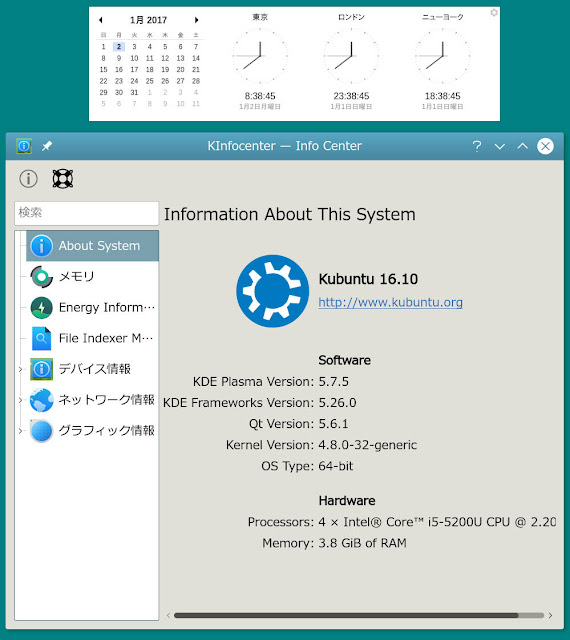Click the Hardware section heading
This screenshot has width=570, height=640.
pyautogui.click(x=347, y=501)
